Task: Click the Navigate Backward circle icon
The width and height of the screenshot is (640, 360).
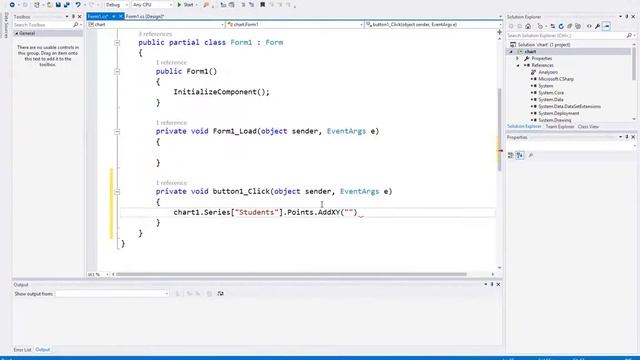Action: pyautogui.click(x=12, y=5)
